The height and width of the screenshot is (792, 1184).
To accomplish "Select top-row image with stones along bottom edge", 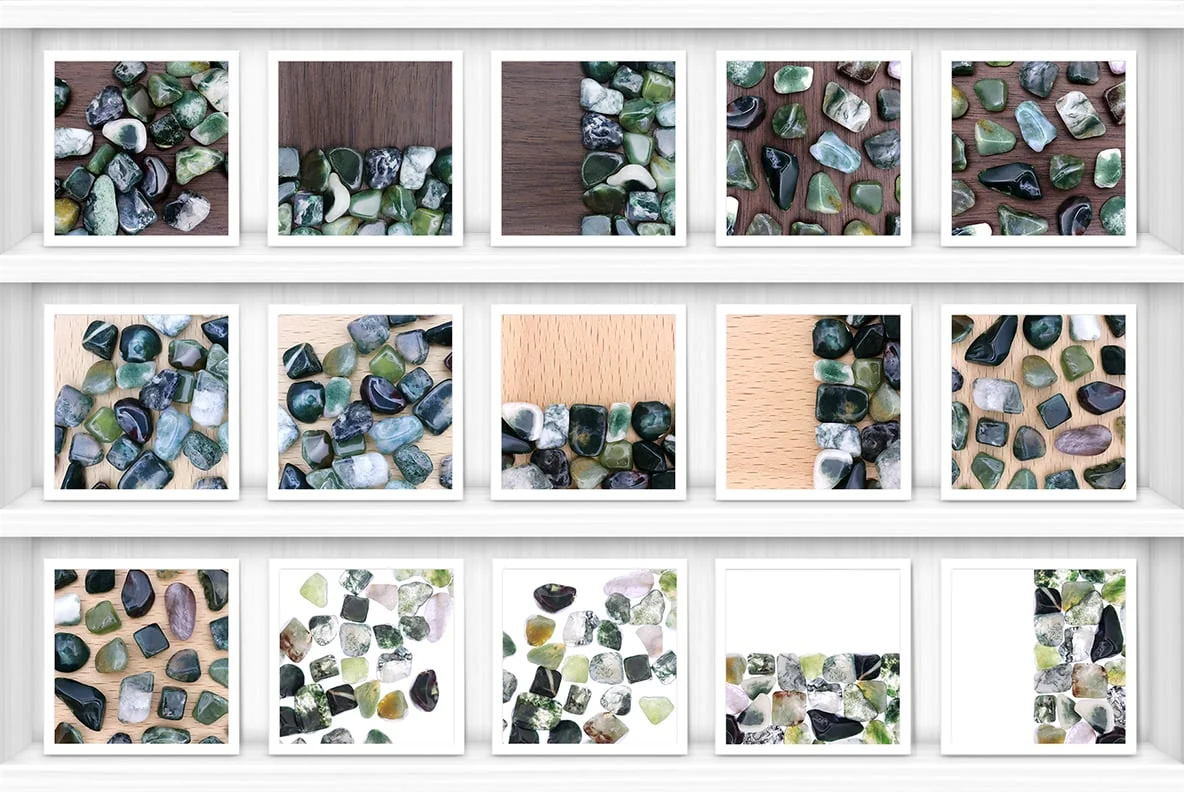I will coord(365,148).
